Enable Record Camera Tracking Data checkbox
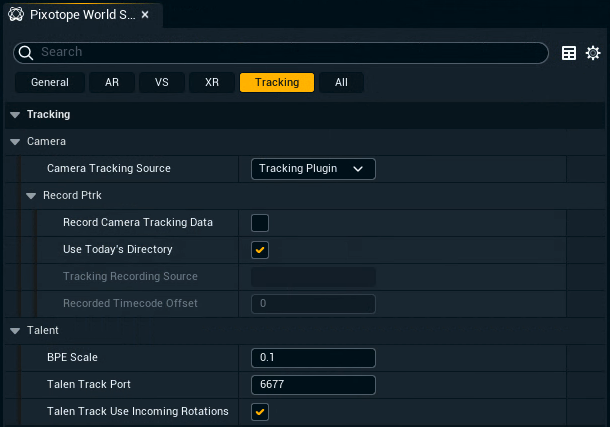The width and height of the screenshot is (610, 427). tap(260, 223)
